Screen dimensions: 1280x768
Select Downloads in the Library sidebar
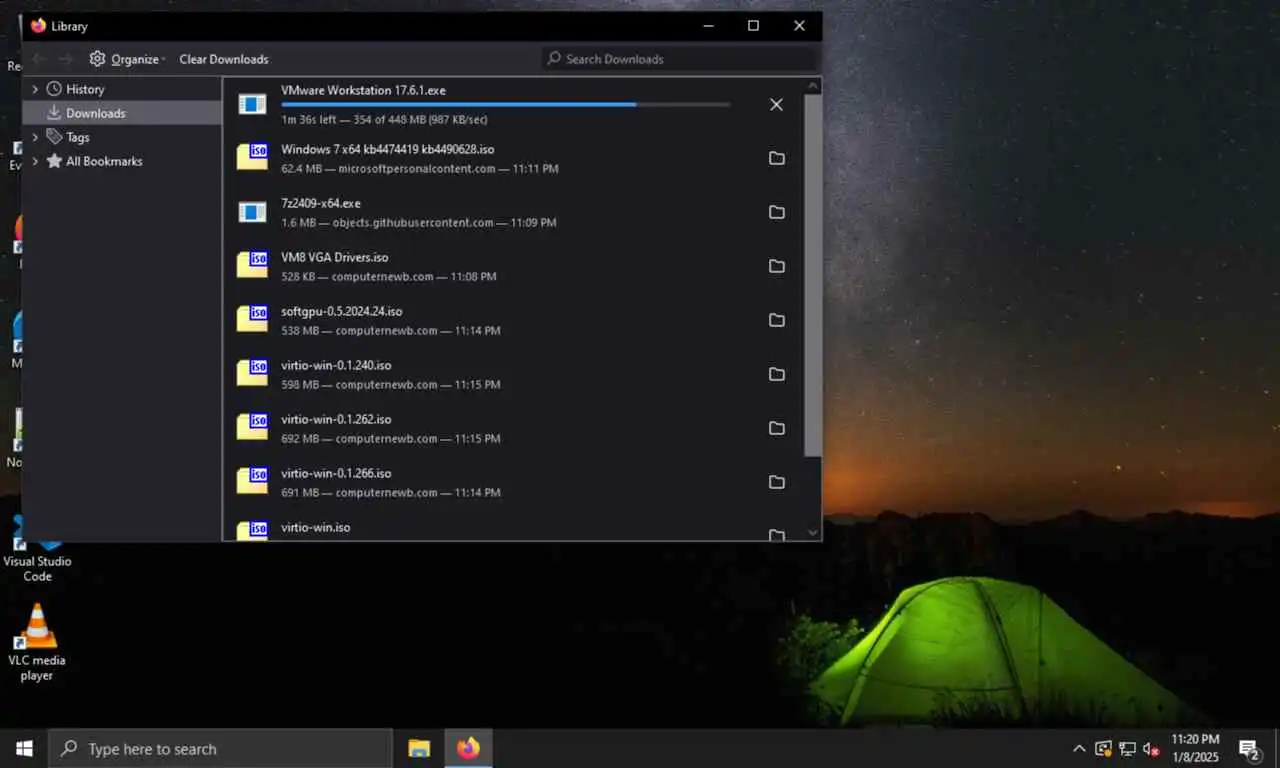point(122,113)
